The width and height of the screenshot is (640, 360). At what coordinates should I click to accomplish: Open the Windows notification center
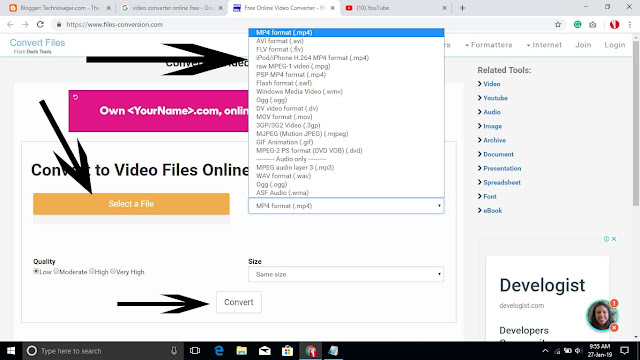tap(624, 351)
